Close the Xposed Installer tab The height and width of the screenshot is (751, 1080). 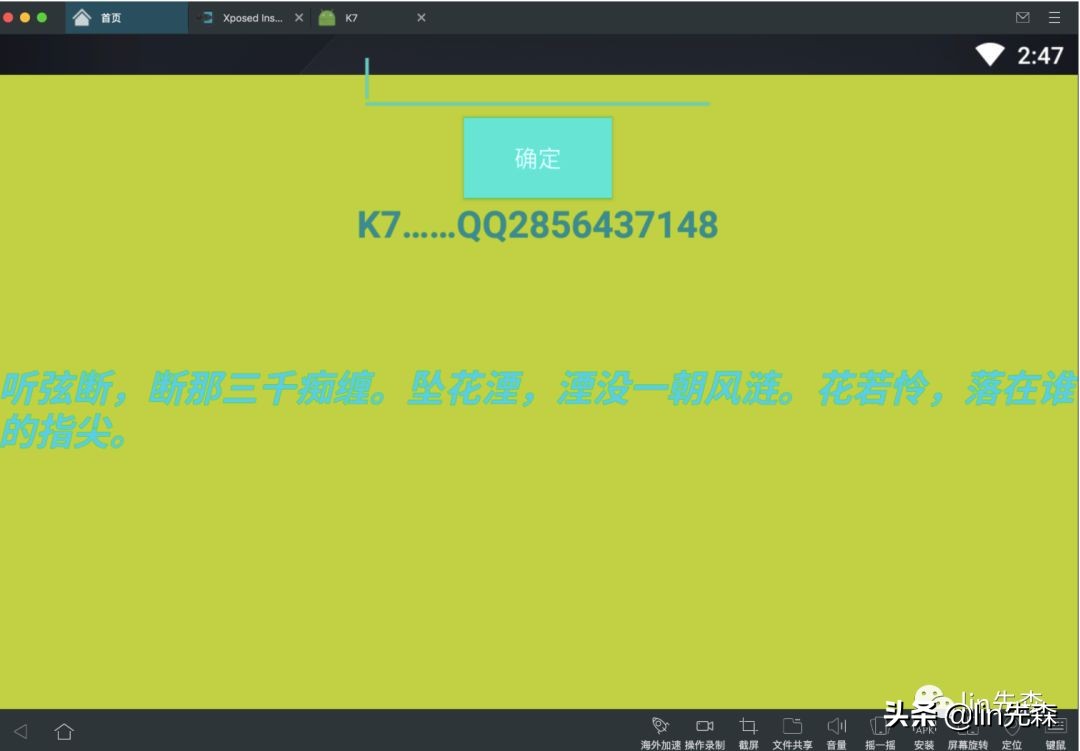click(299, 18)
